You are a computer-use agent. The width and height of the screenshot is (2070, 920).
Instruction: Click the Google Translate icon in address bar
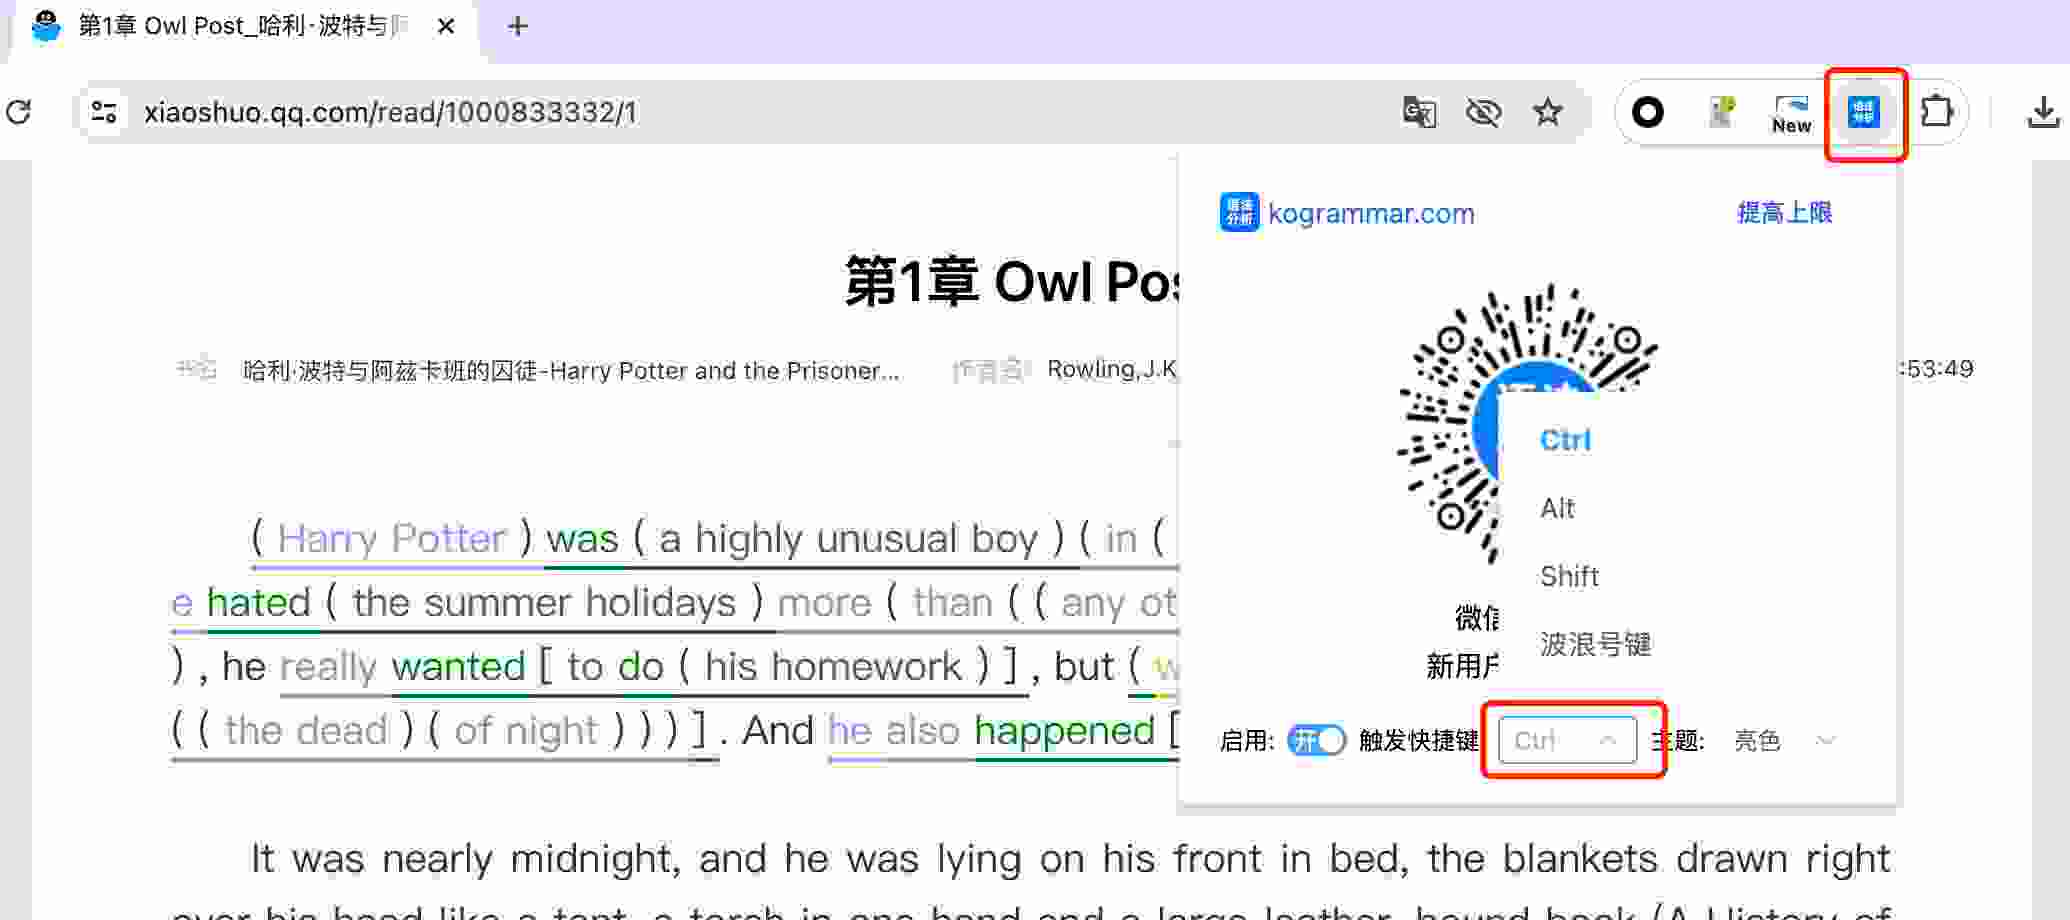(x=1419, y=112)
